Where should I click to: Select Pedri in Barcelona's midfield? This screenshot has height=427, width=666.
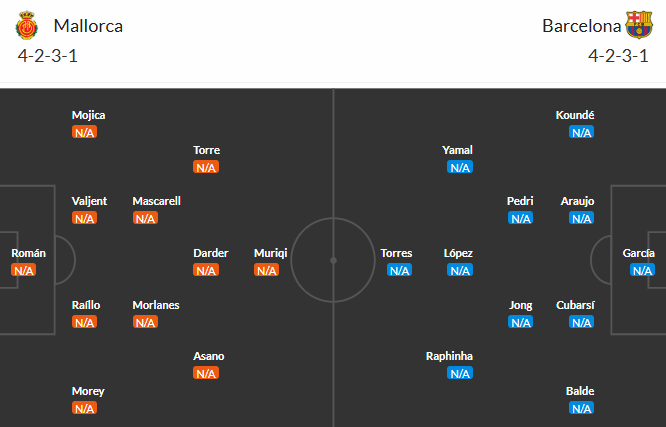tap(520, 201)
